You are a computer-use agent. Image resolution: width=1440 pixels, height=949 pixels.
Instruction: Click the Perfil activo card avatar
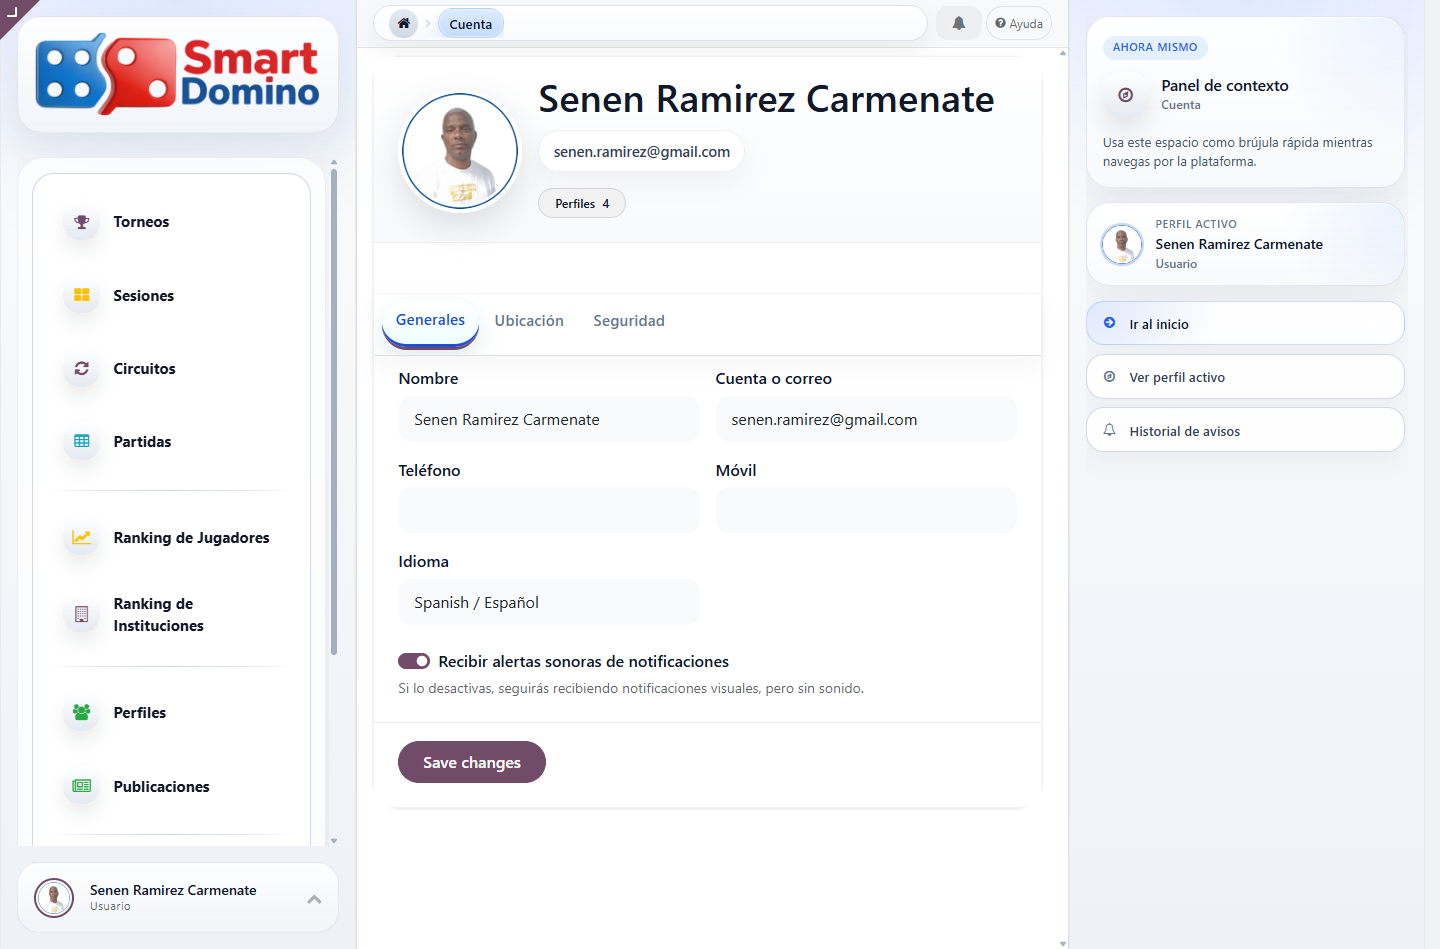[1122, 244]
